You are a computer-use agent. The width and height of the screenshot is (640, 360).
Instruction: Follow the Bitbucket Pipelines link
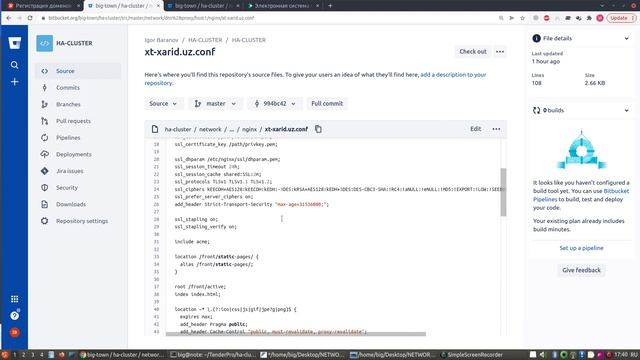point(581,195)
